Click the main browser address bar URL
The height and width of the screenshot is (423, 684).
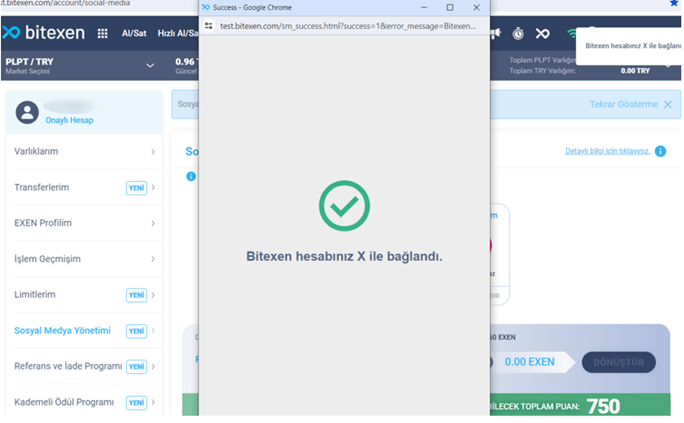(x=65, y=3)
